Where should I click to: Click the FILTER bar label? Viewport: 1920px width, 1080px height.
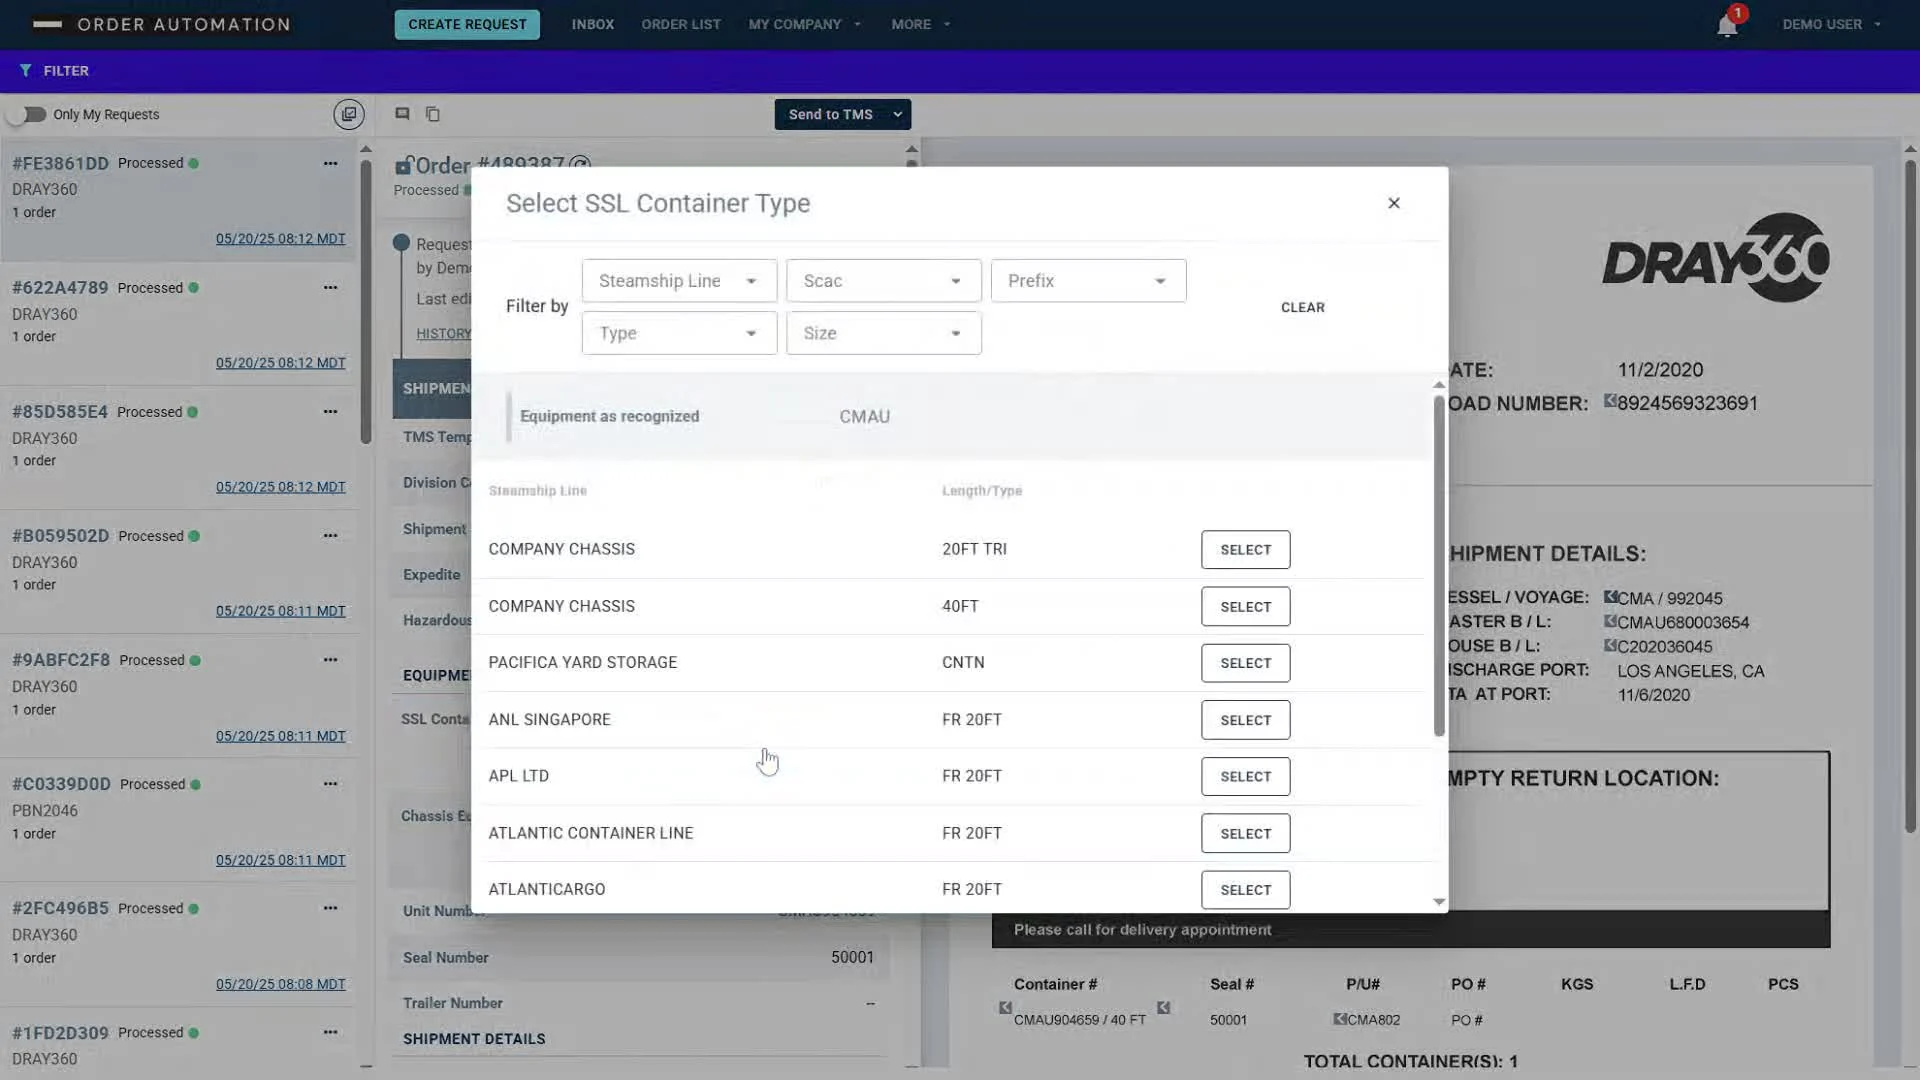tap(66, 71)
